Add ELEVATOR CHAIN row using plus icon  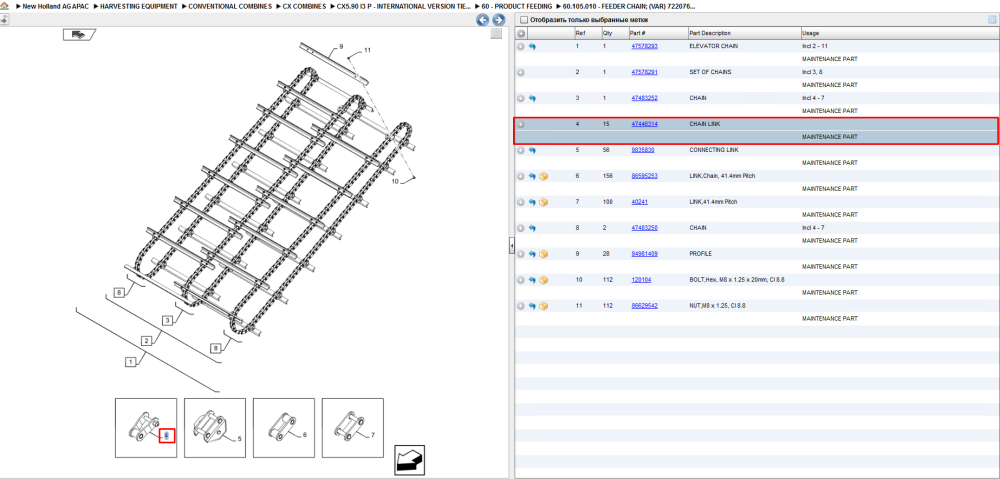(521, 47)
